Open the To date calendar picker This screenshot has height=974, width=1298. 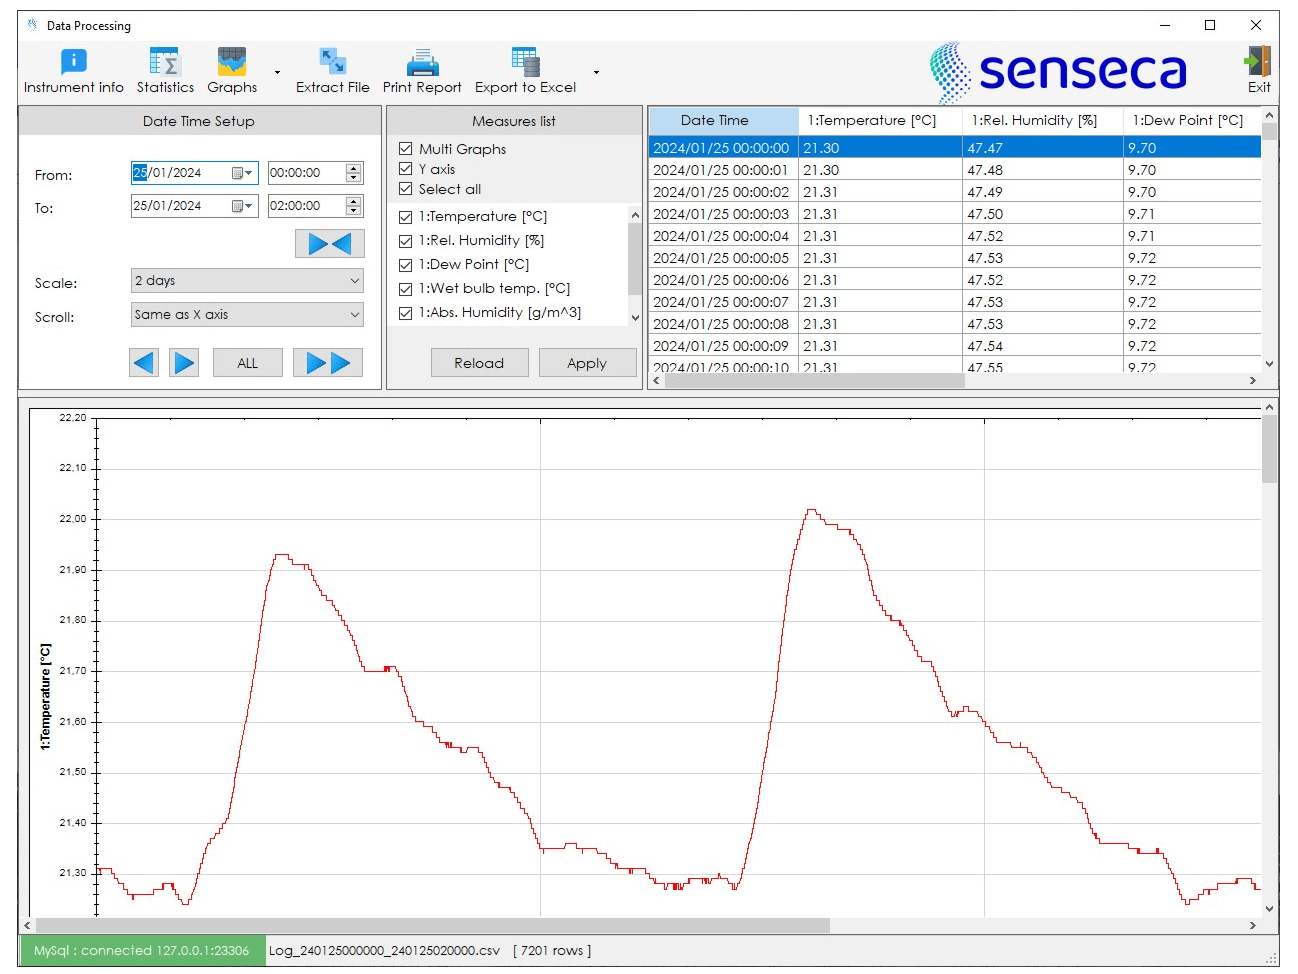pos(242,206)
